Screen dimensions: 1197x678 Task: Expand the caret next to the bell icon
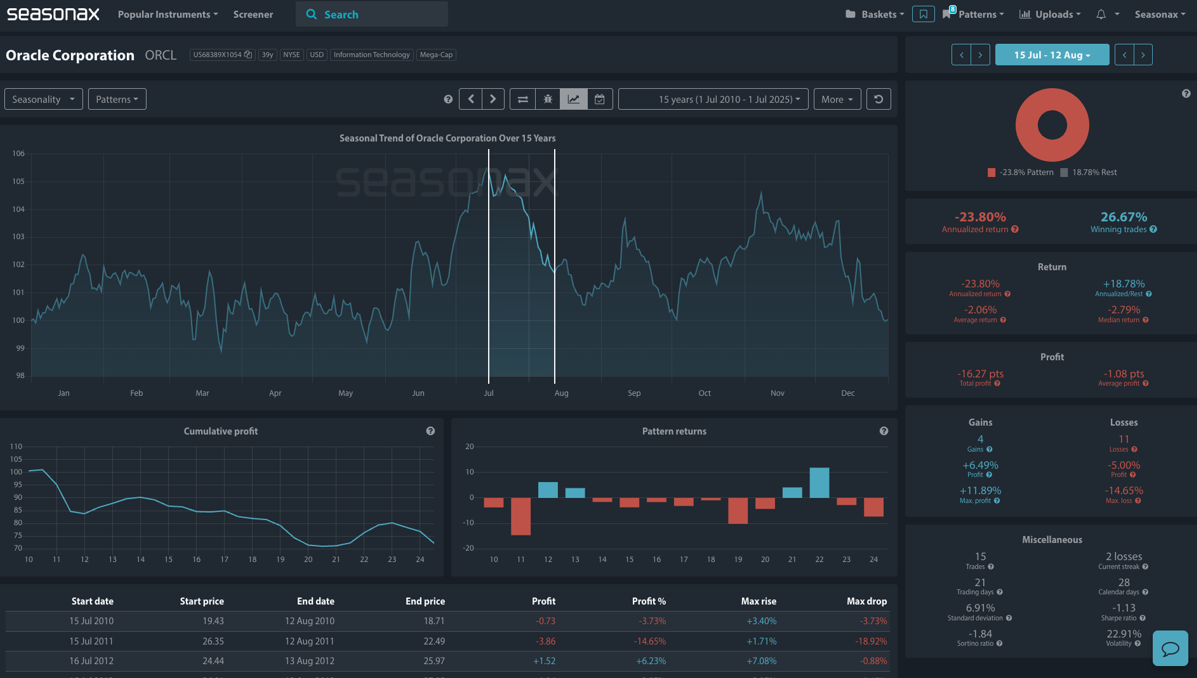click(1117, 15)
